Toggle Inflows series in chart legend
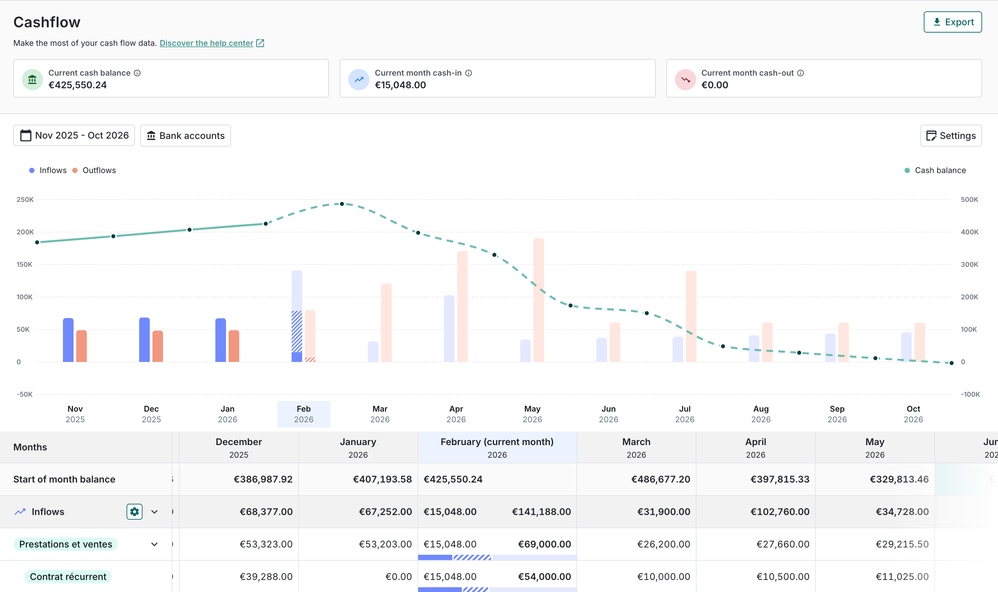This screenshot has width=998, height=592. coord(48,171)
